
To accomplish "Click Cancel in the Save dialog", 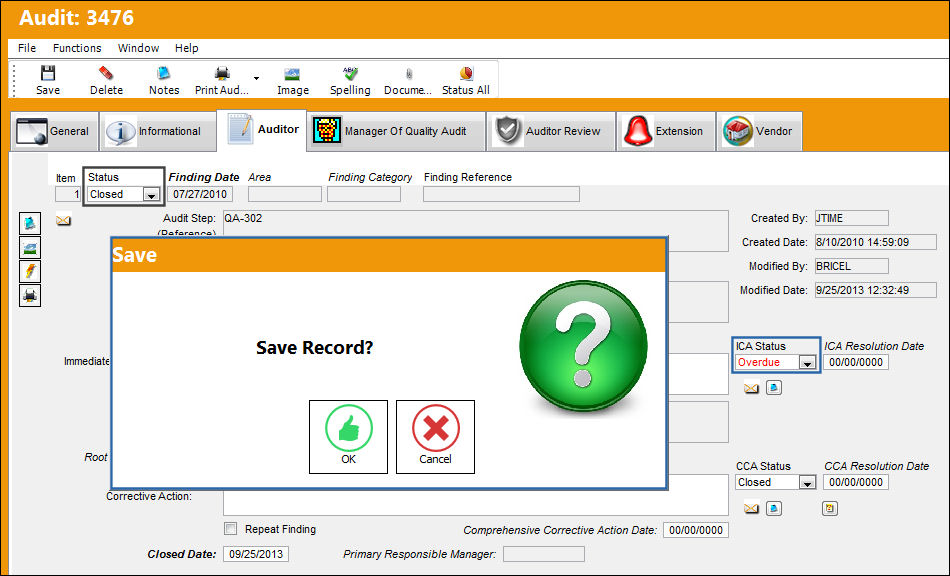I will (435, 437).
